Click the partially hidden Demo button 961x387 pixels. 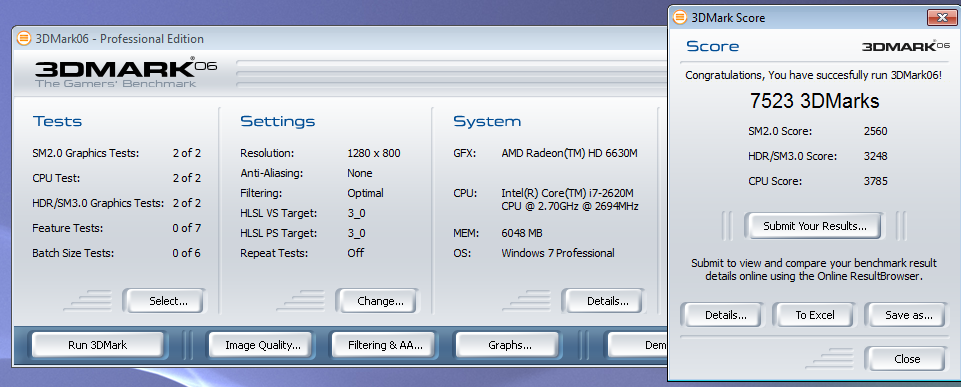(637, 345)
